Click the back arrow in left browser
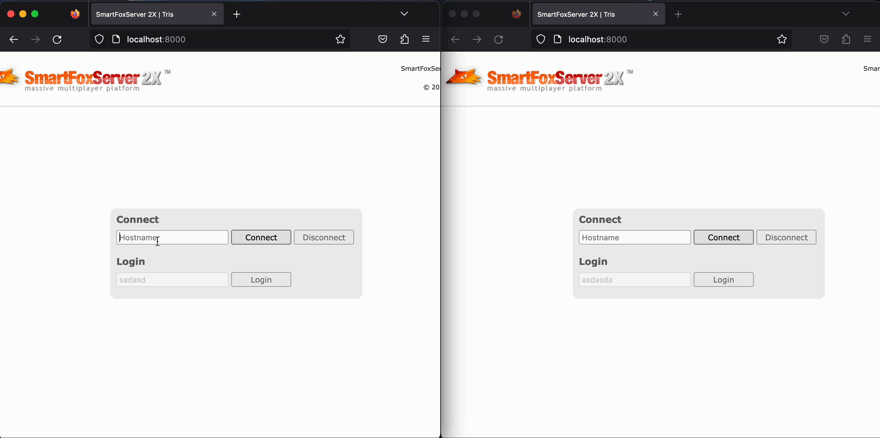The image size is (880, 438). (14, 39)
